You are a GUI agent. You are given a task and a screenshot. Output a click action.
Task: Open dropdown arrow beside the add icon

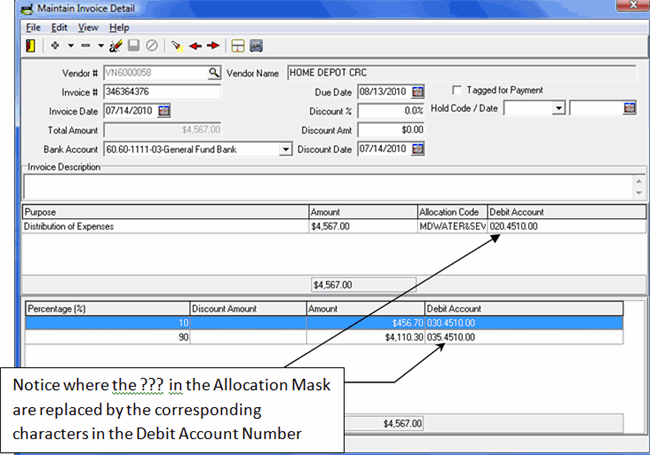71,46
